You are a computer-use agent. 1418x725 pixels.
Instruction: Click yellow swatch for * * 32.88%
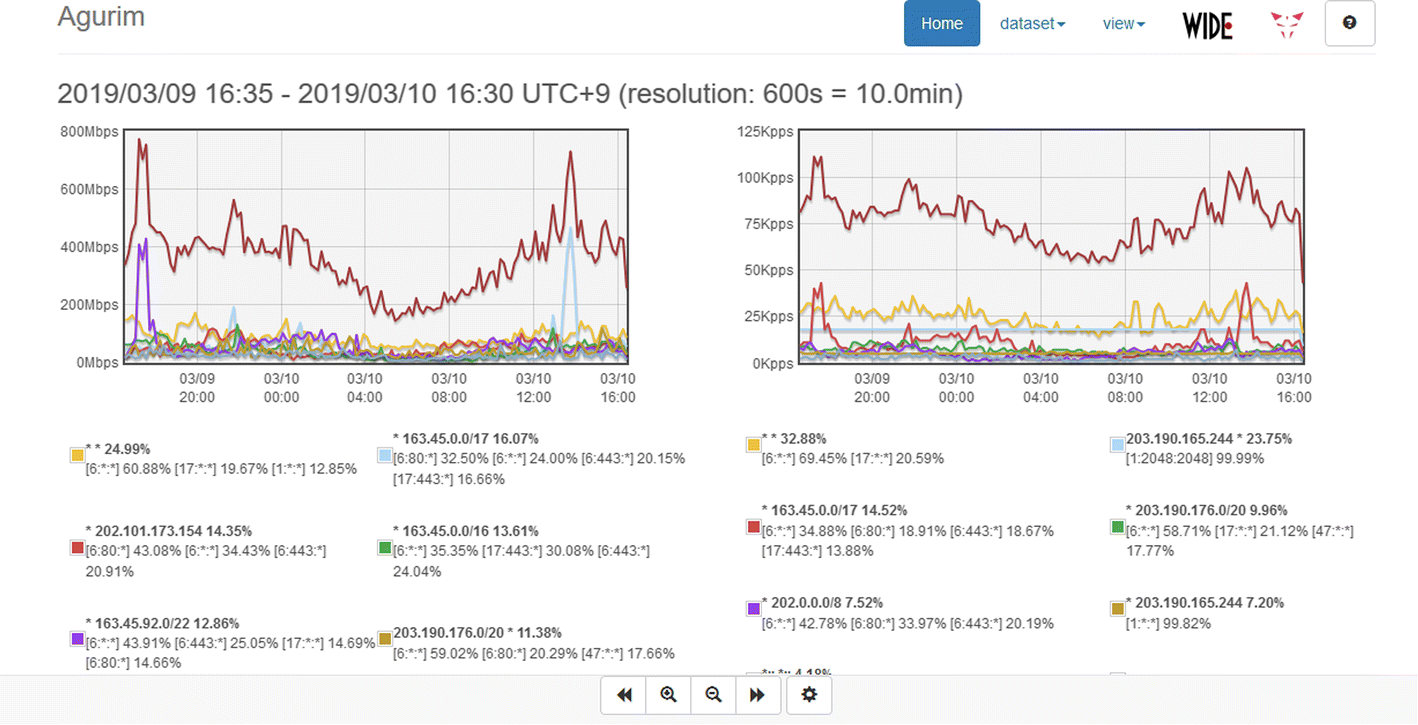(753, 444)
